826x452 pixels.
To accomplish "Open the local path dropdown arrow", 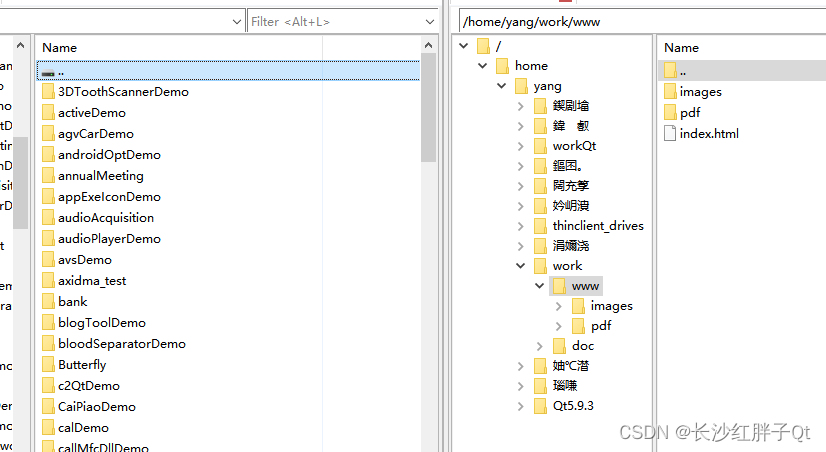I will (237, 22).
